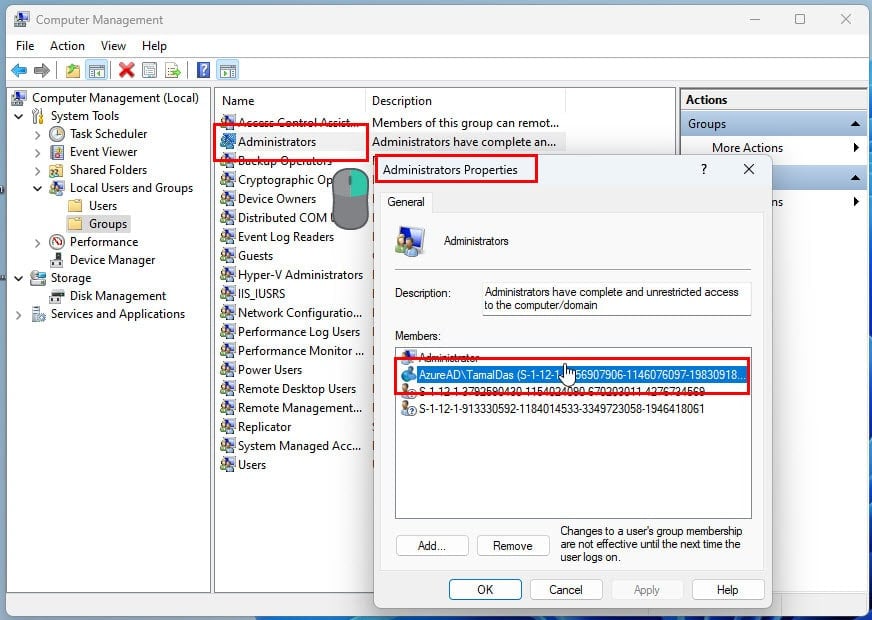
Task: Click the Performance gauge icon
Action: click(x=57, y=242)
